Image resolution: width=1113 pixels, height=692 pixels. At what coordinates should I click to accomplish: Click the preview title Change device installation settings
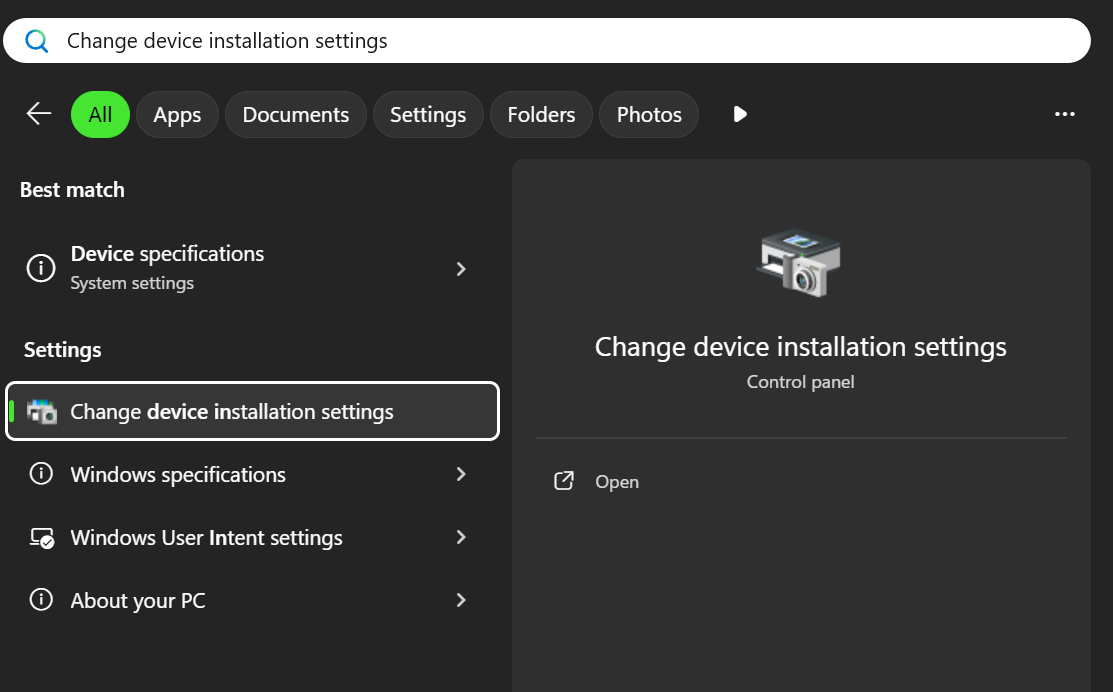[801, 347]
